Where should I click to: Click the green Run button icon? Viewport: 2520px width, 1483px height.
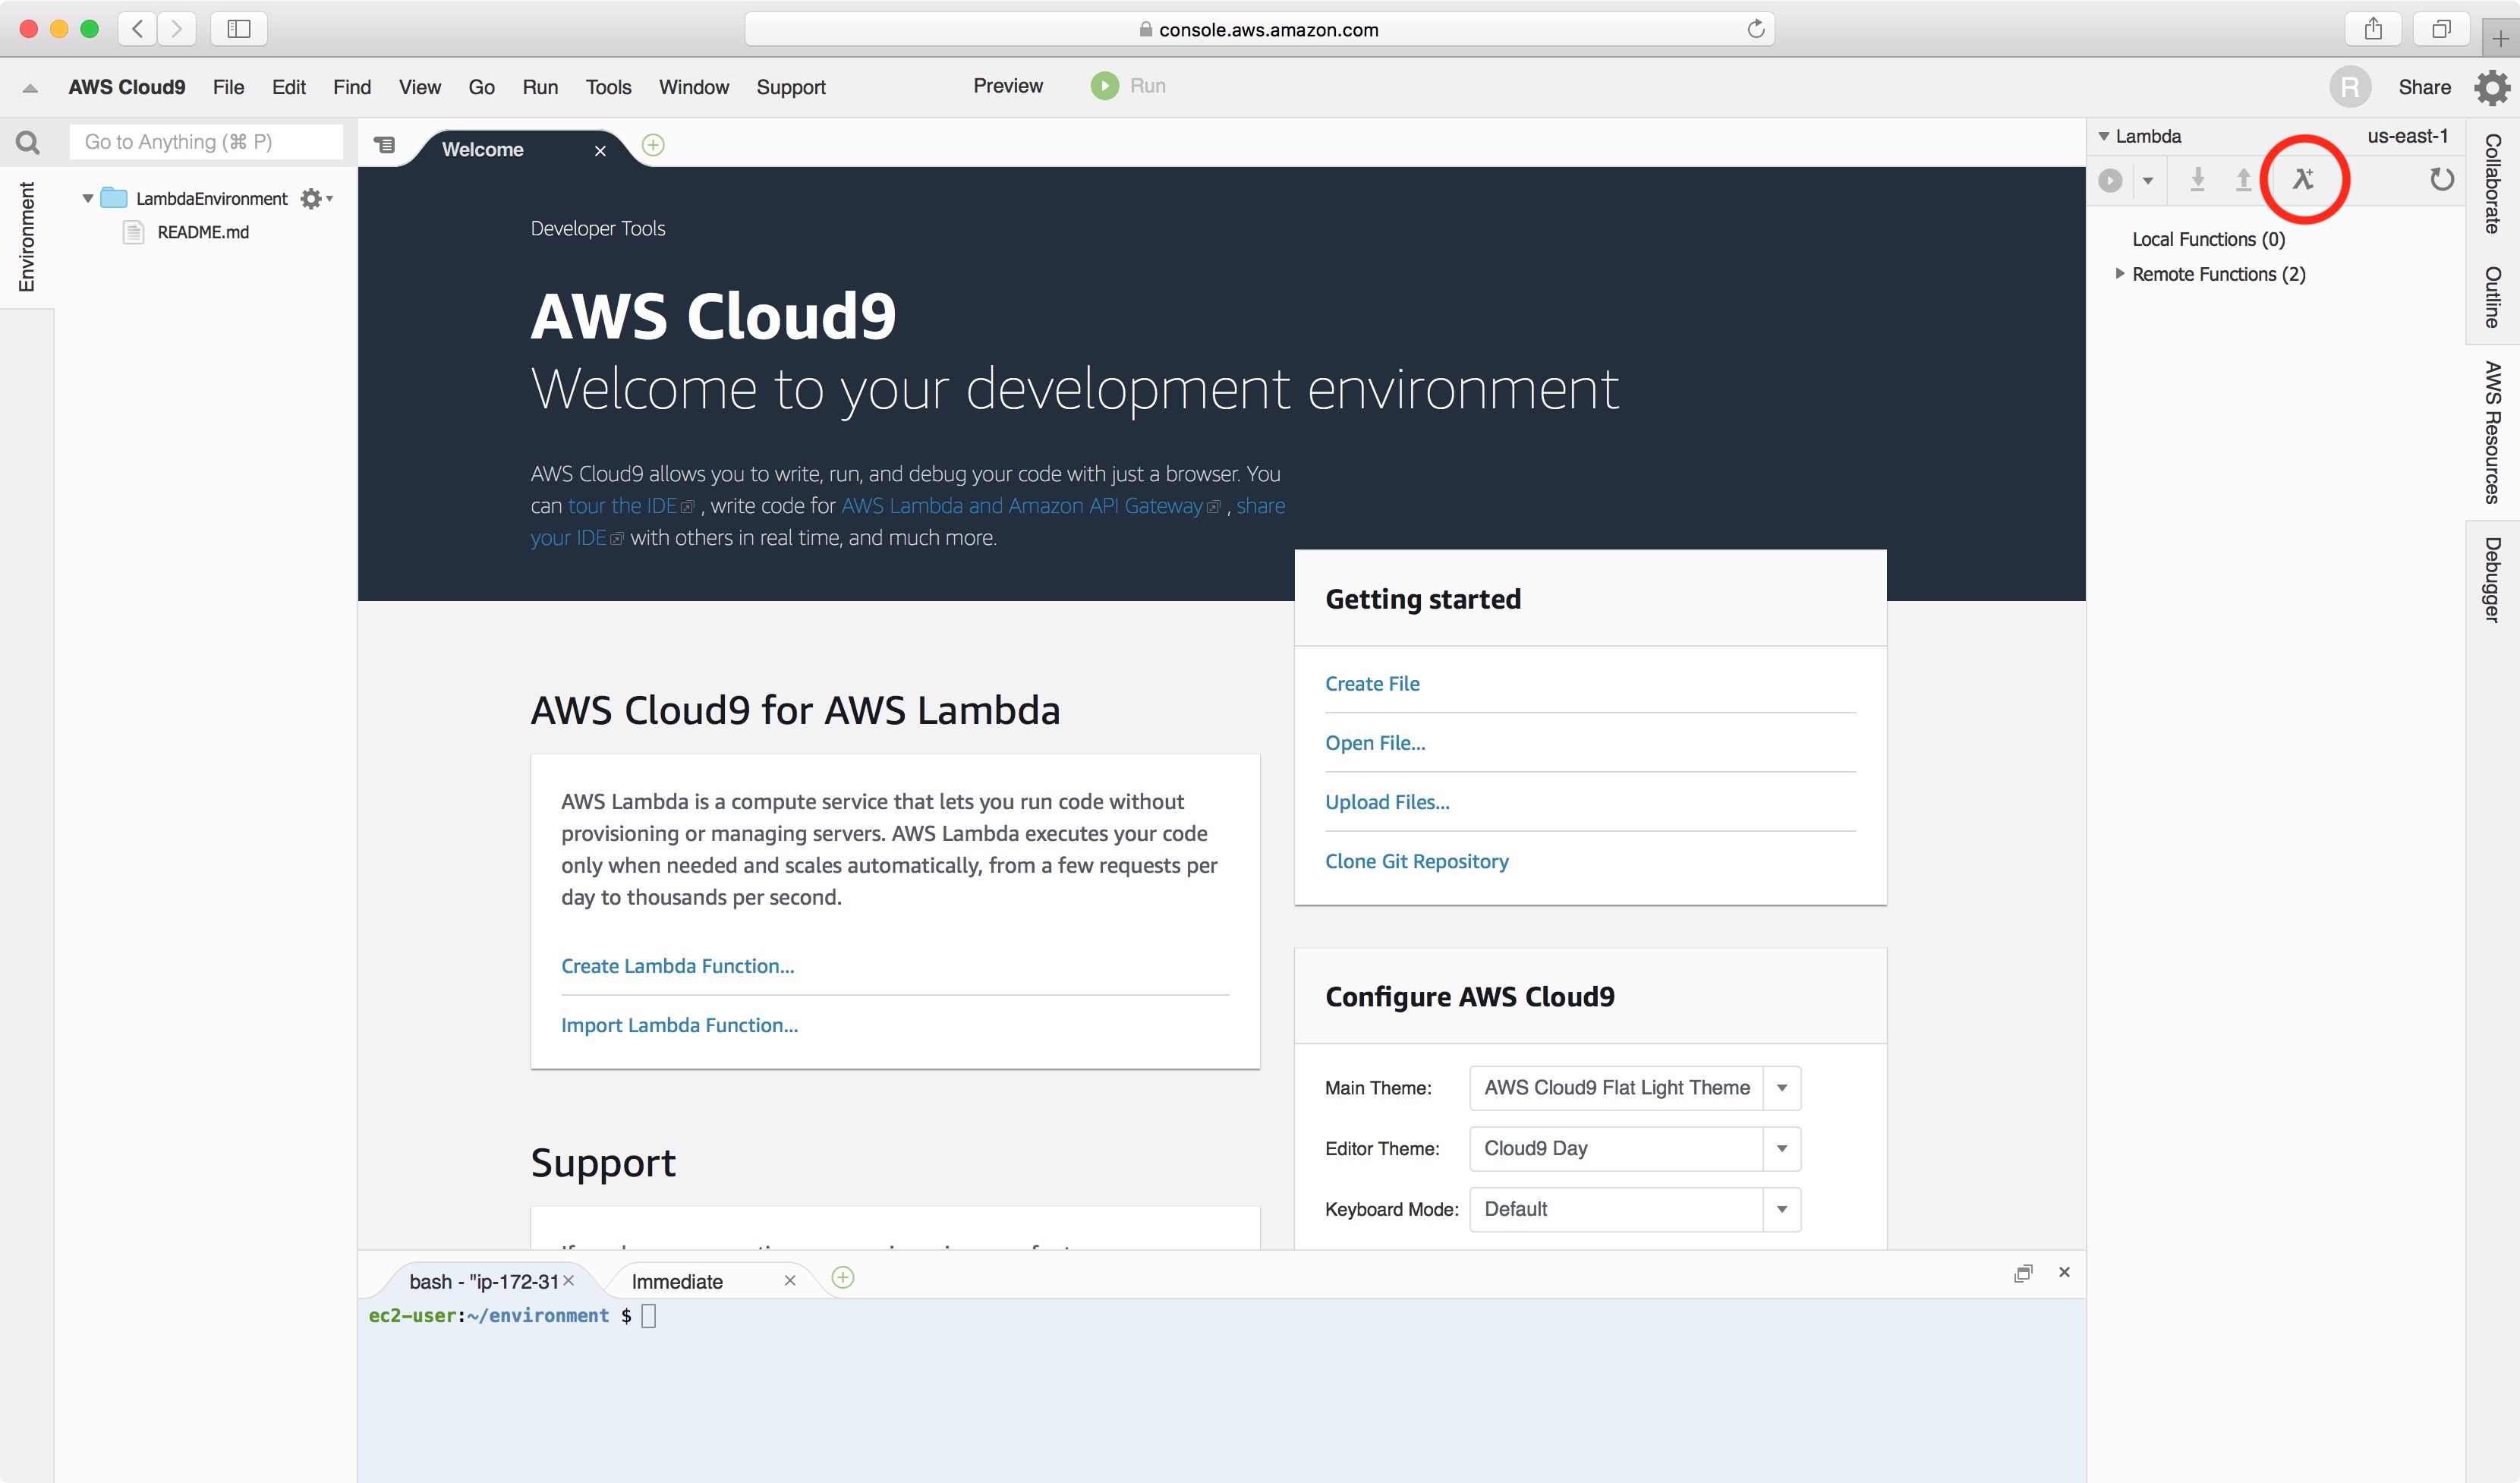pos(1104,86)
